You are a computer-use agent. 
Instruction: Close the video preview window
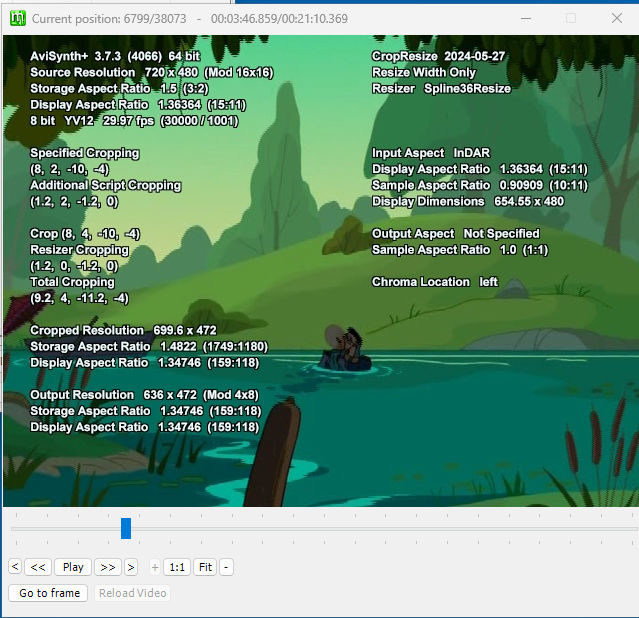point(617,18)
